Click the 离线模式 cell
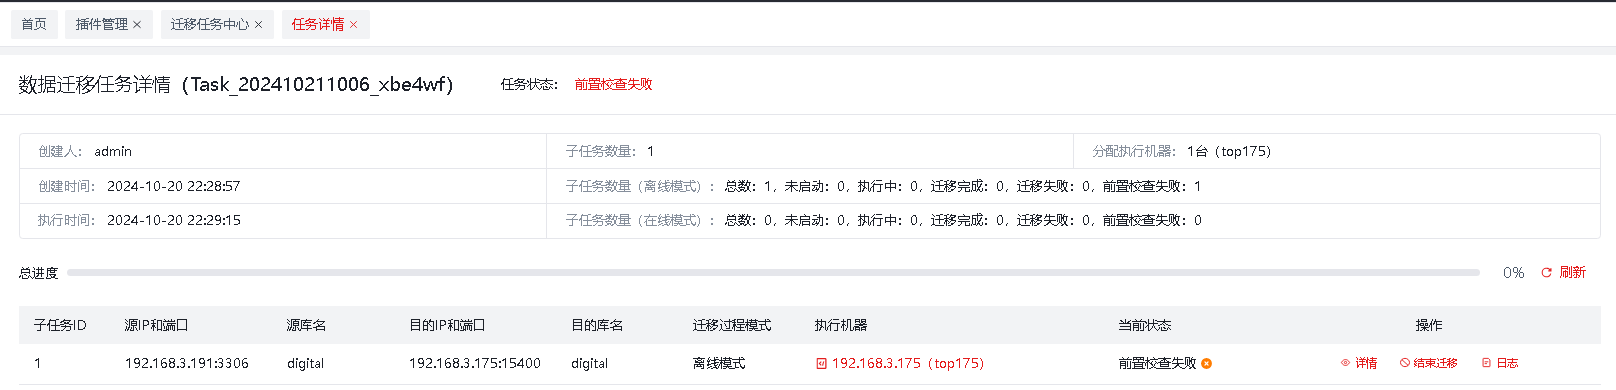 click(719, 363)
